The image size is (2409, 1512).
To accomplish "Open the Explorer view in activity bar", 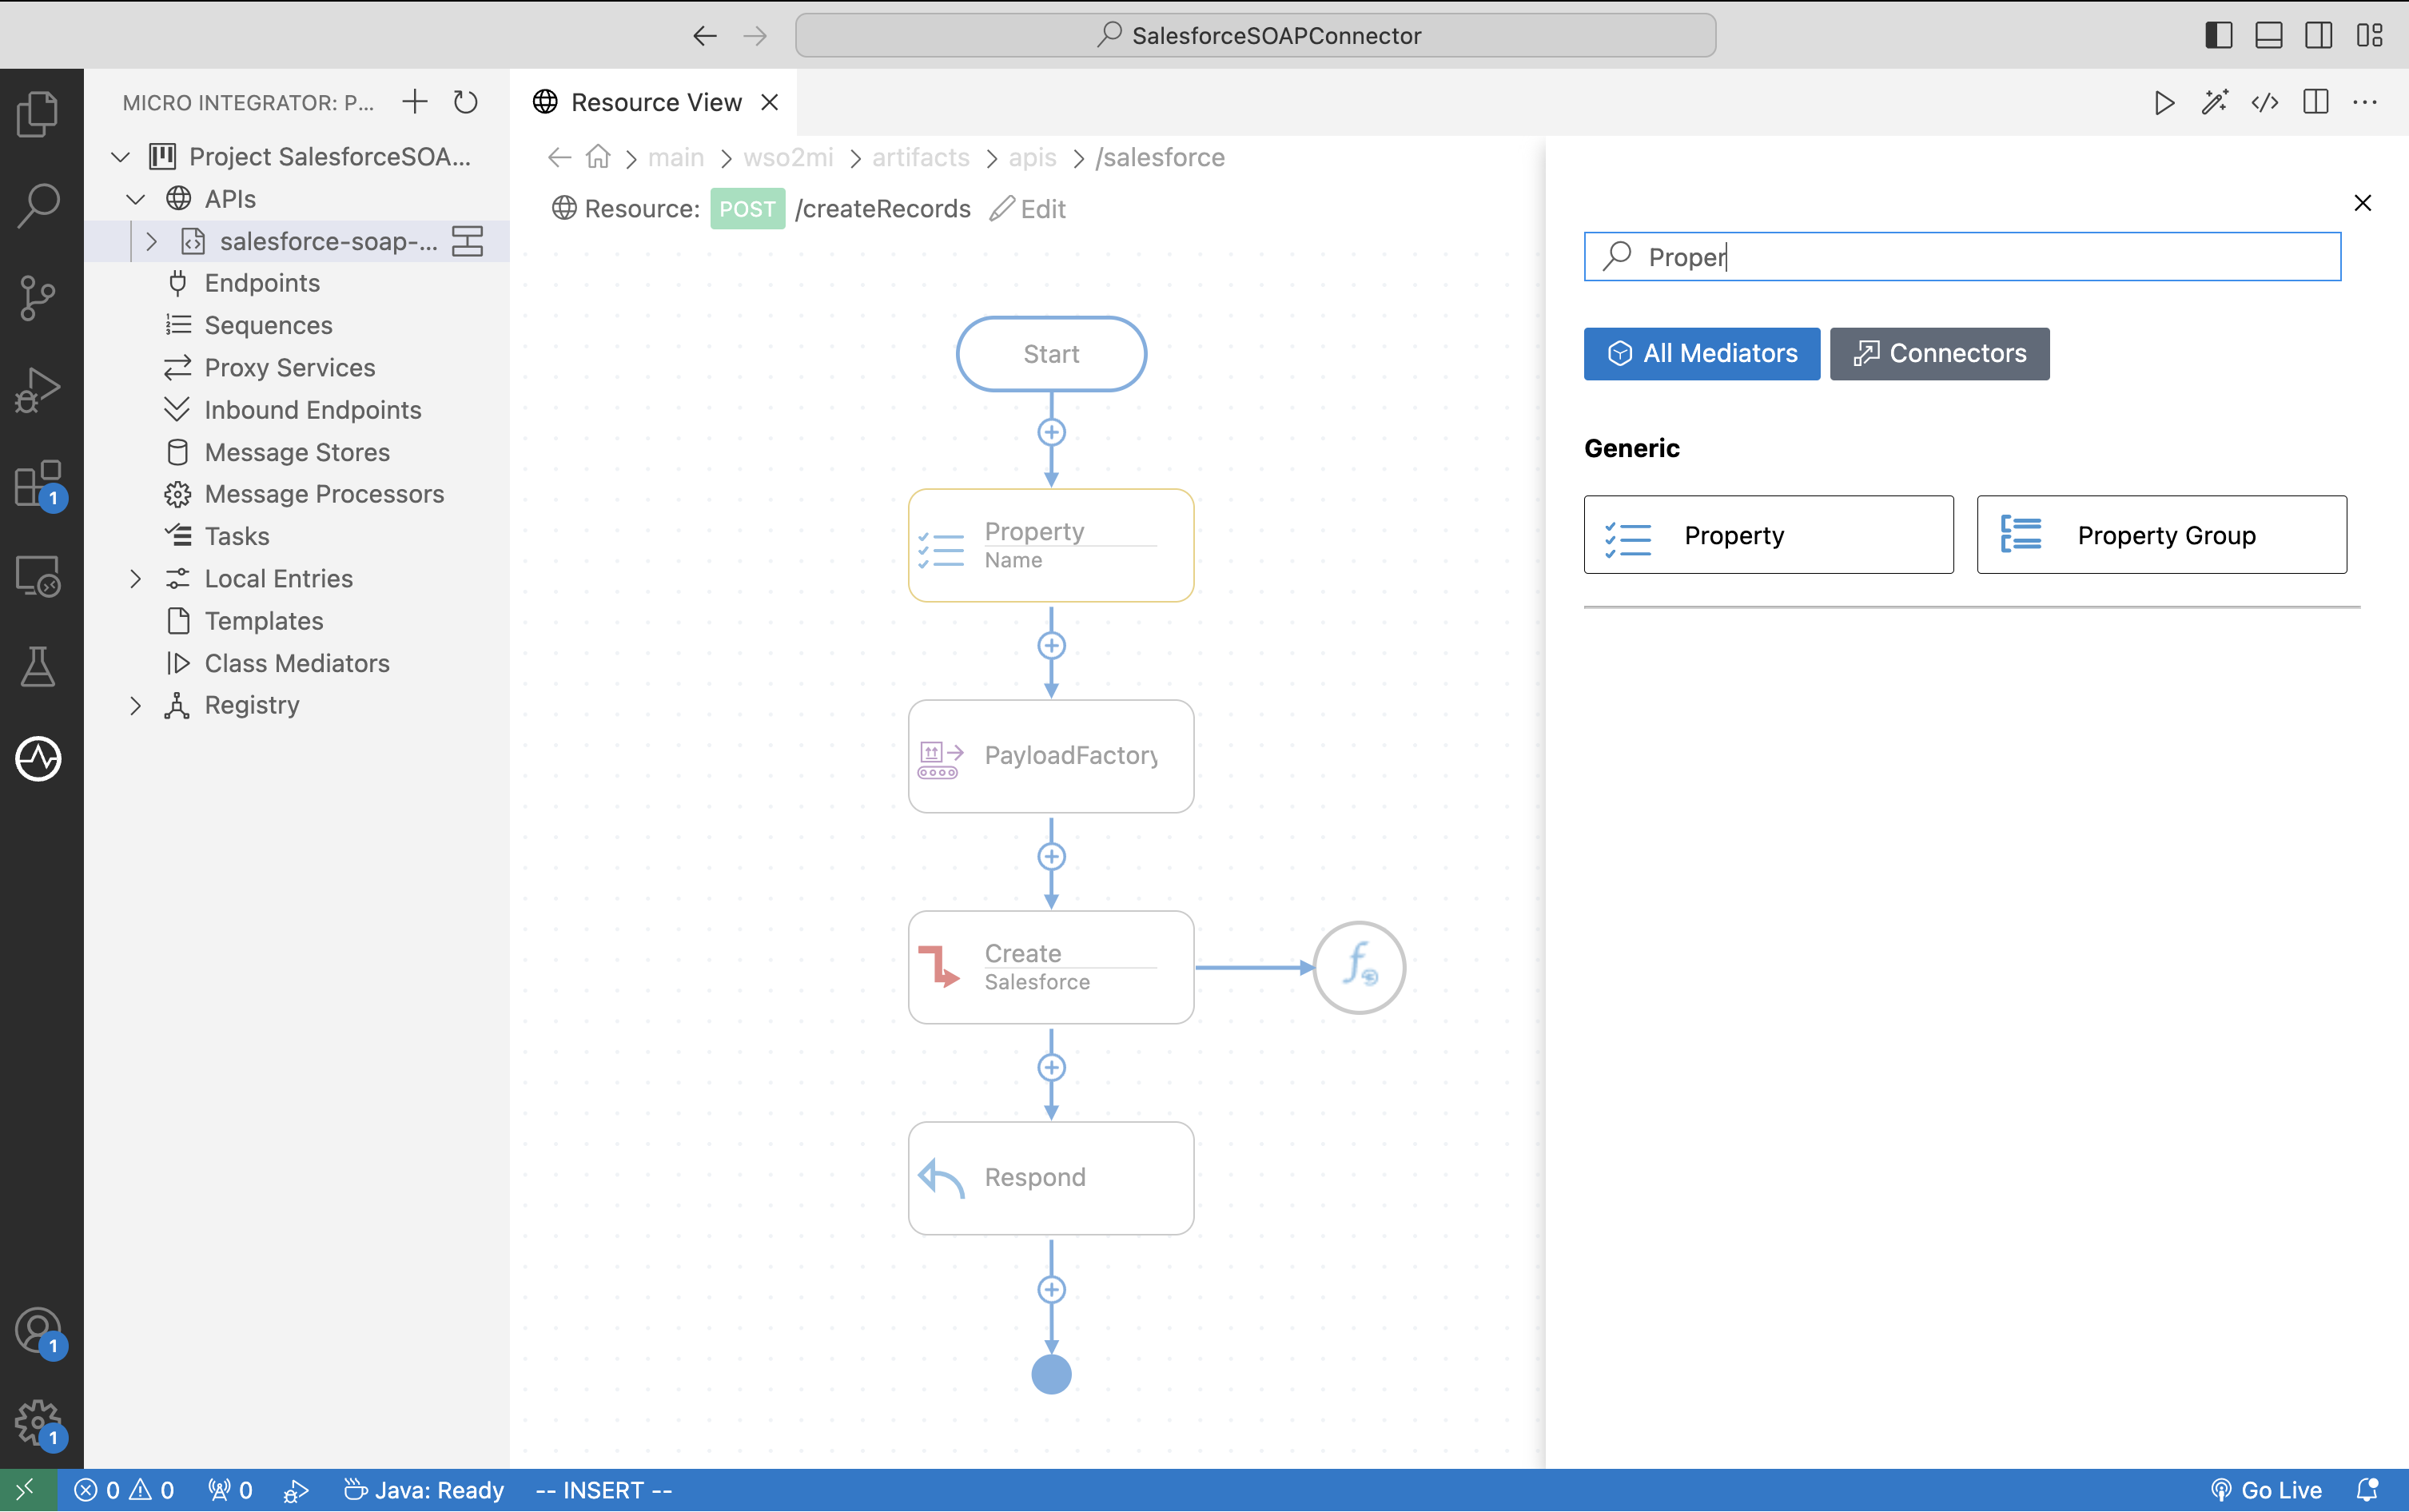I will coord(38,113).
